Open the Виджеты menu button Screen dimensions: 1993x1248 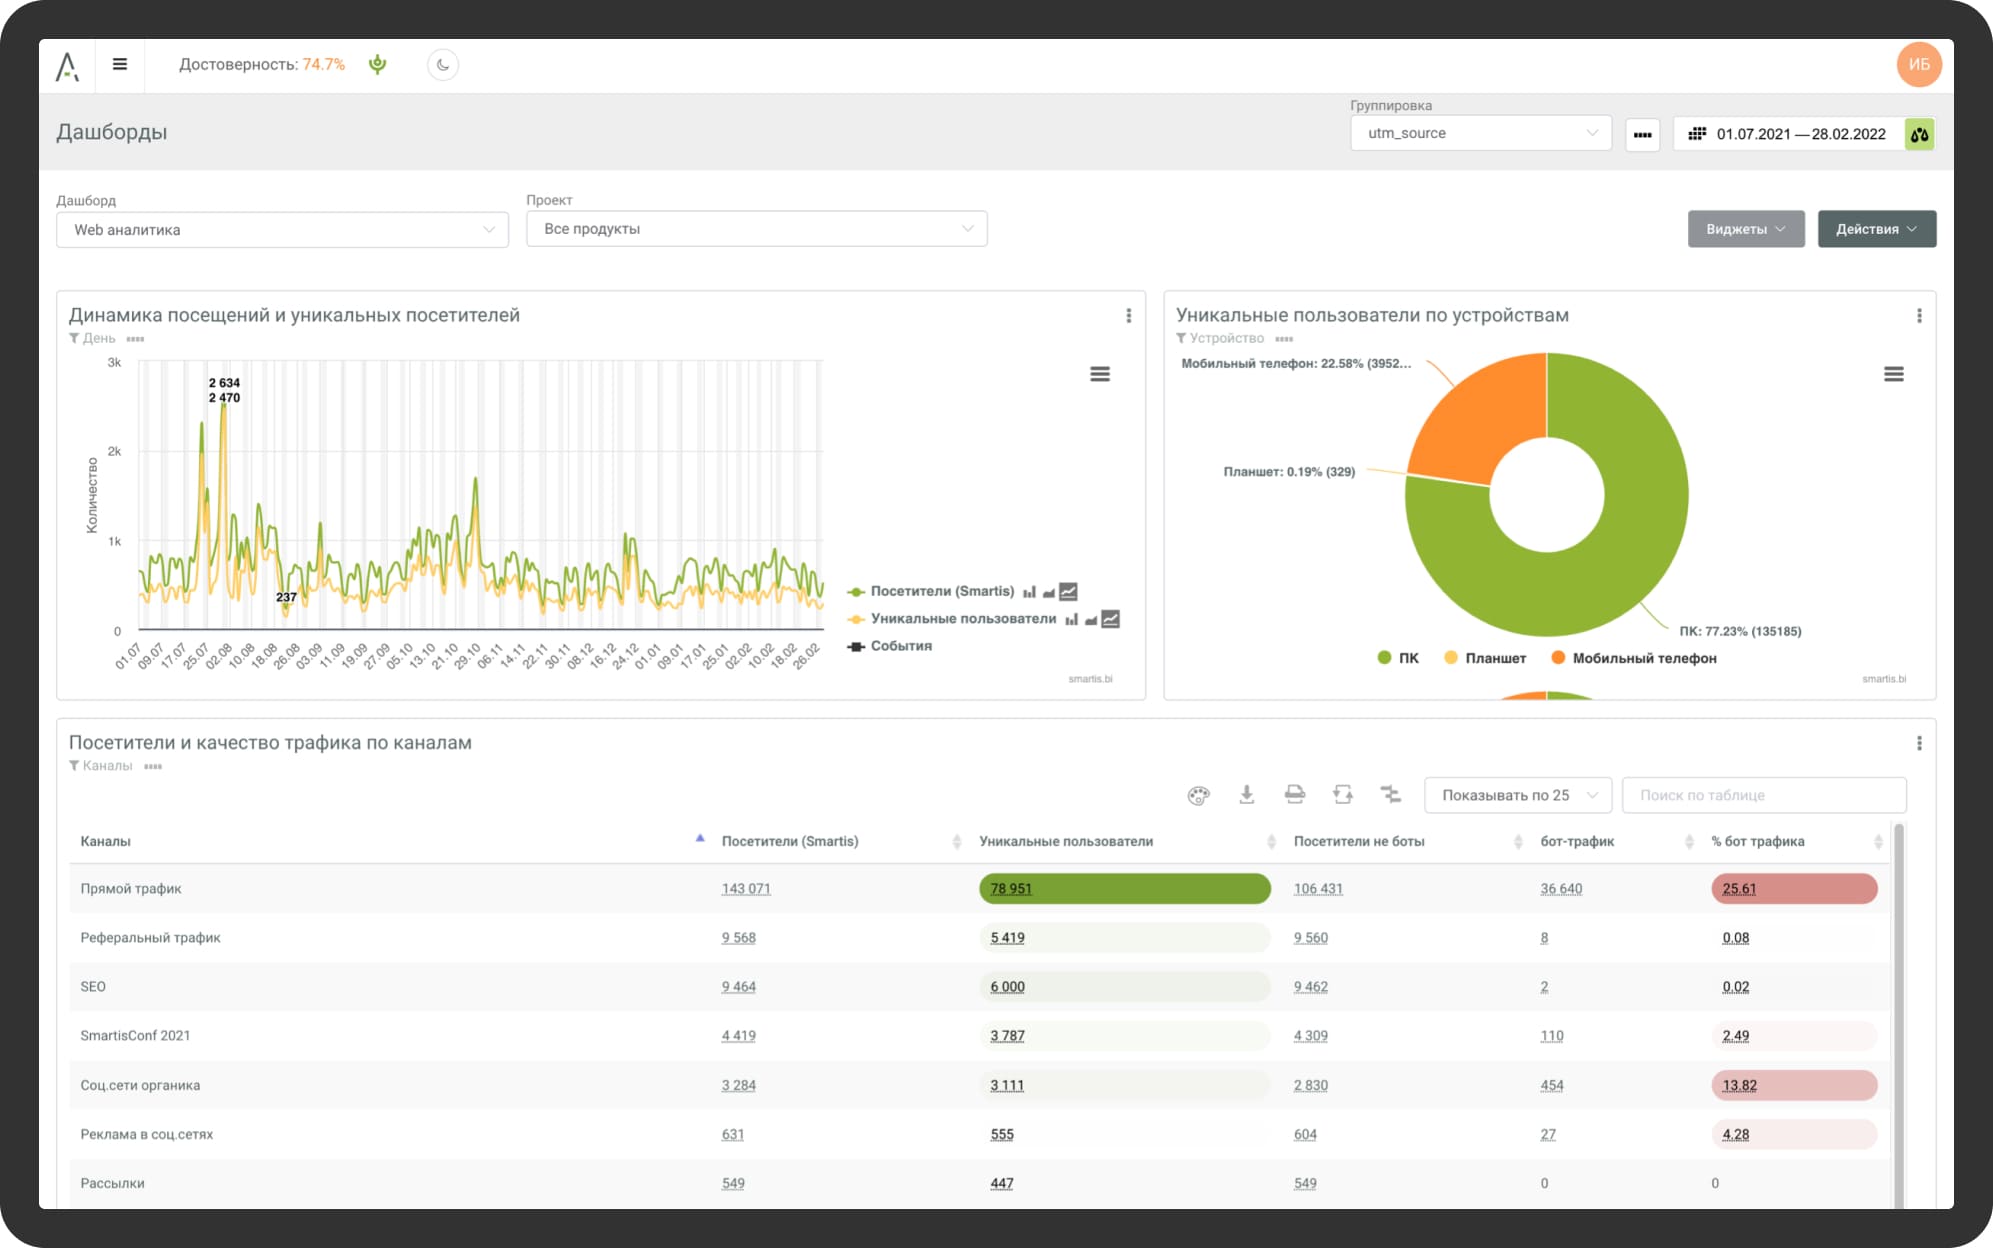click(1745, 229)
